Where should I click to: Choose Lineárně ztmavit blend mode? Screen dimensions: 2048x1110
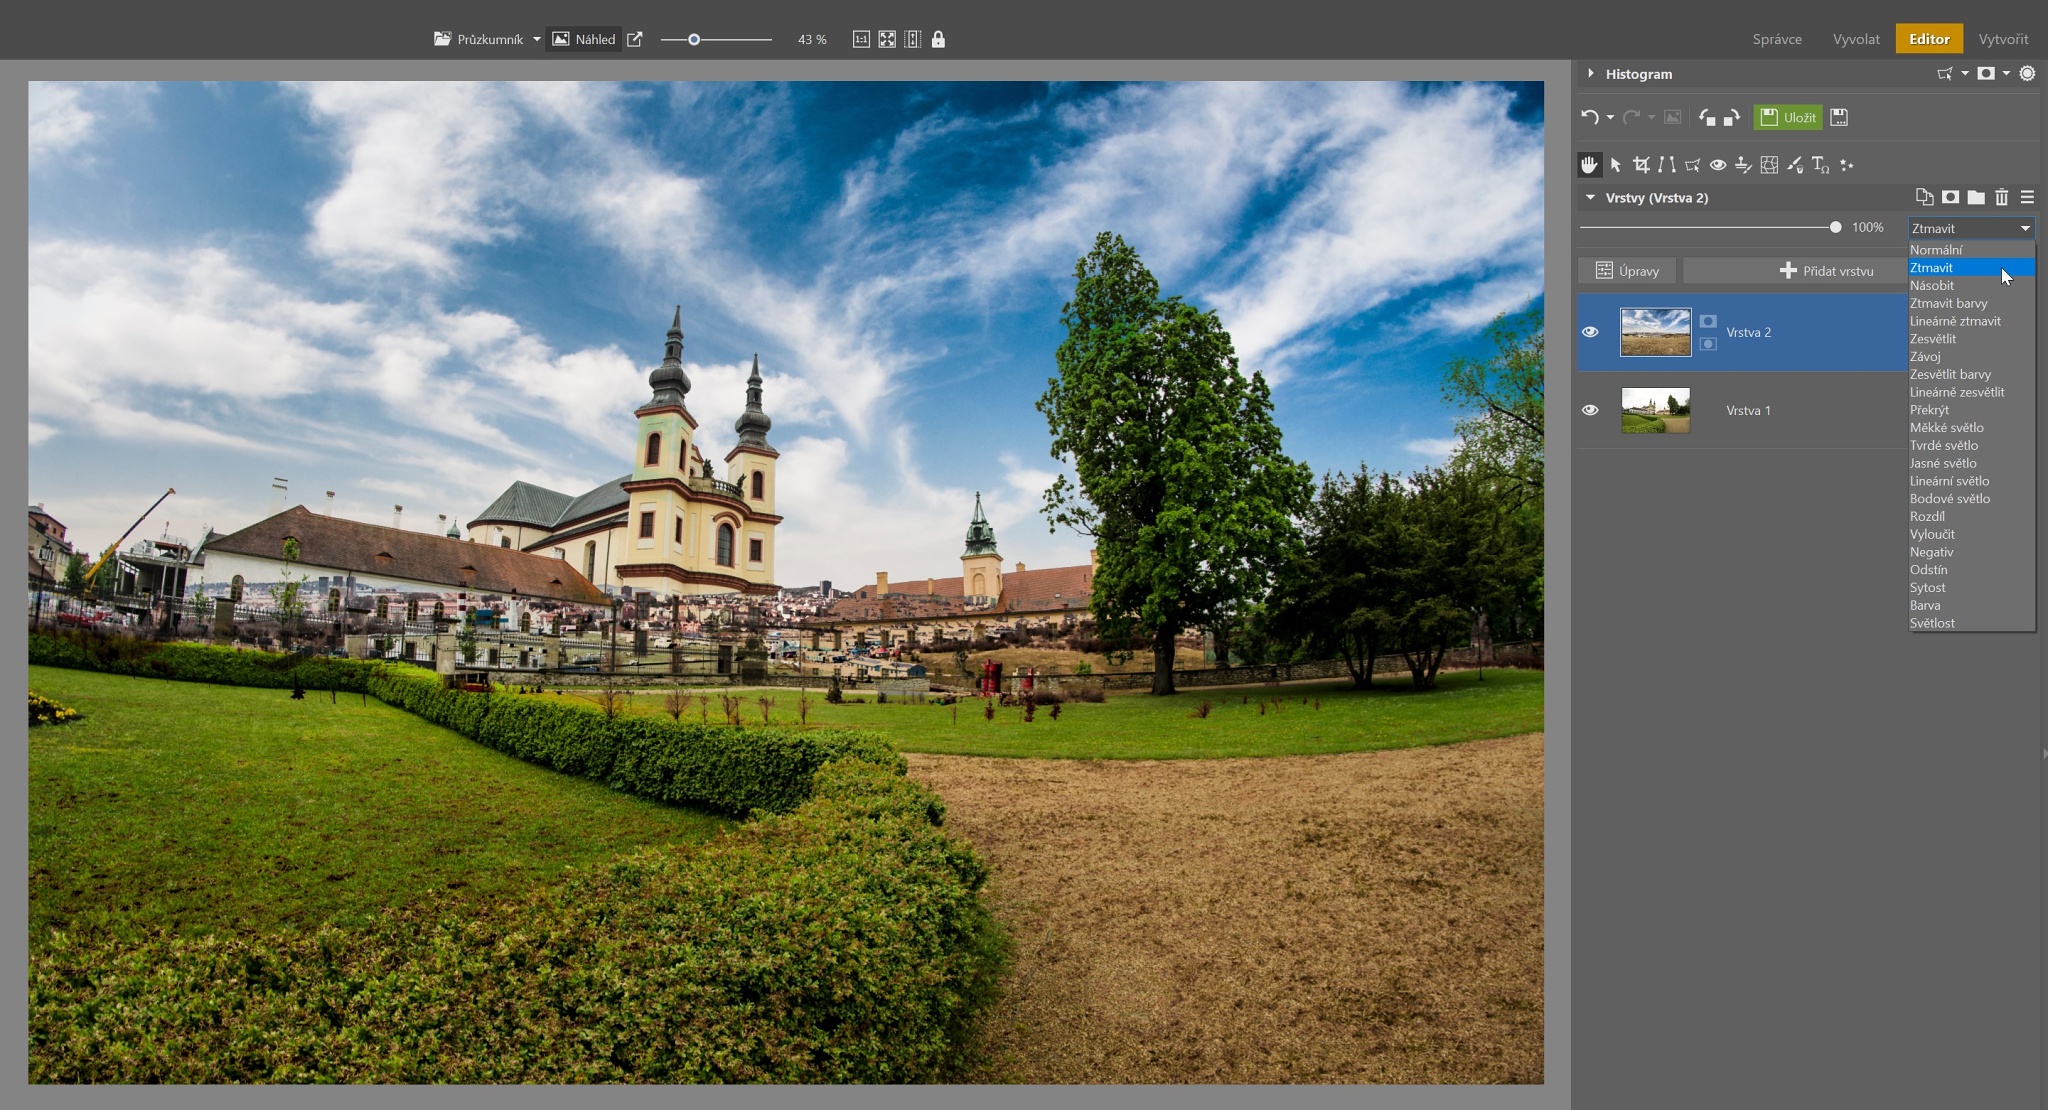pos(1971,321)
